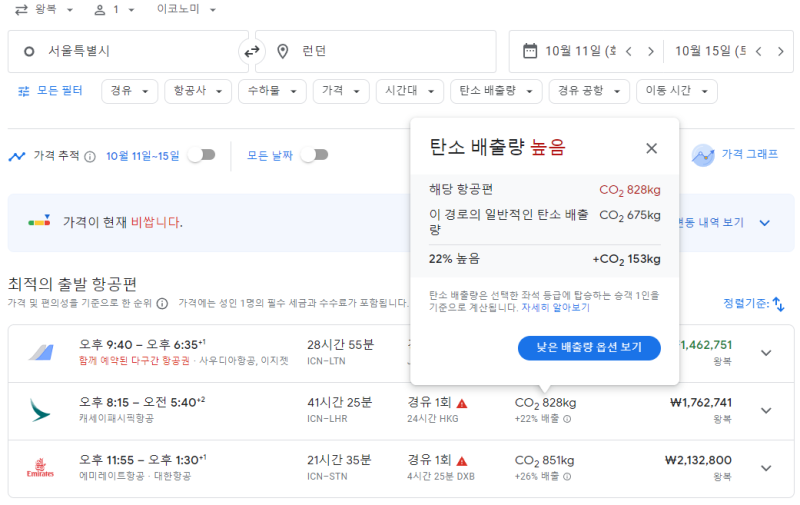The width and height of the screenshot is (800, 505).
Task: Open 자세히 알아보기 link
Action: coord(555,308)
